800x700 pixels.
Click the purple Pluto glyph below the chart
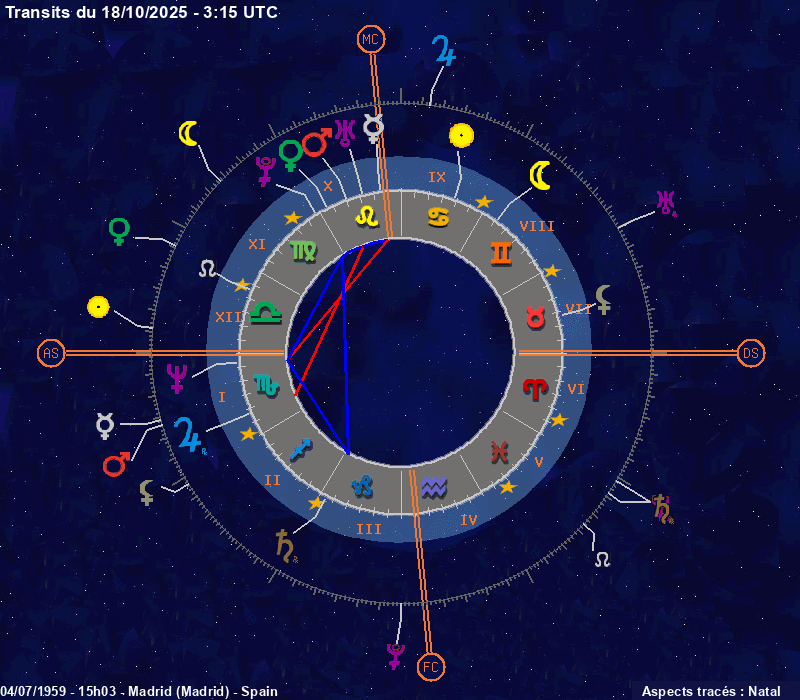(395, 655)
